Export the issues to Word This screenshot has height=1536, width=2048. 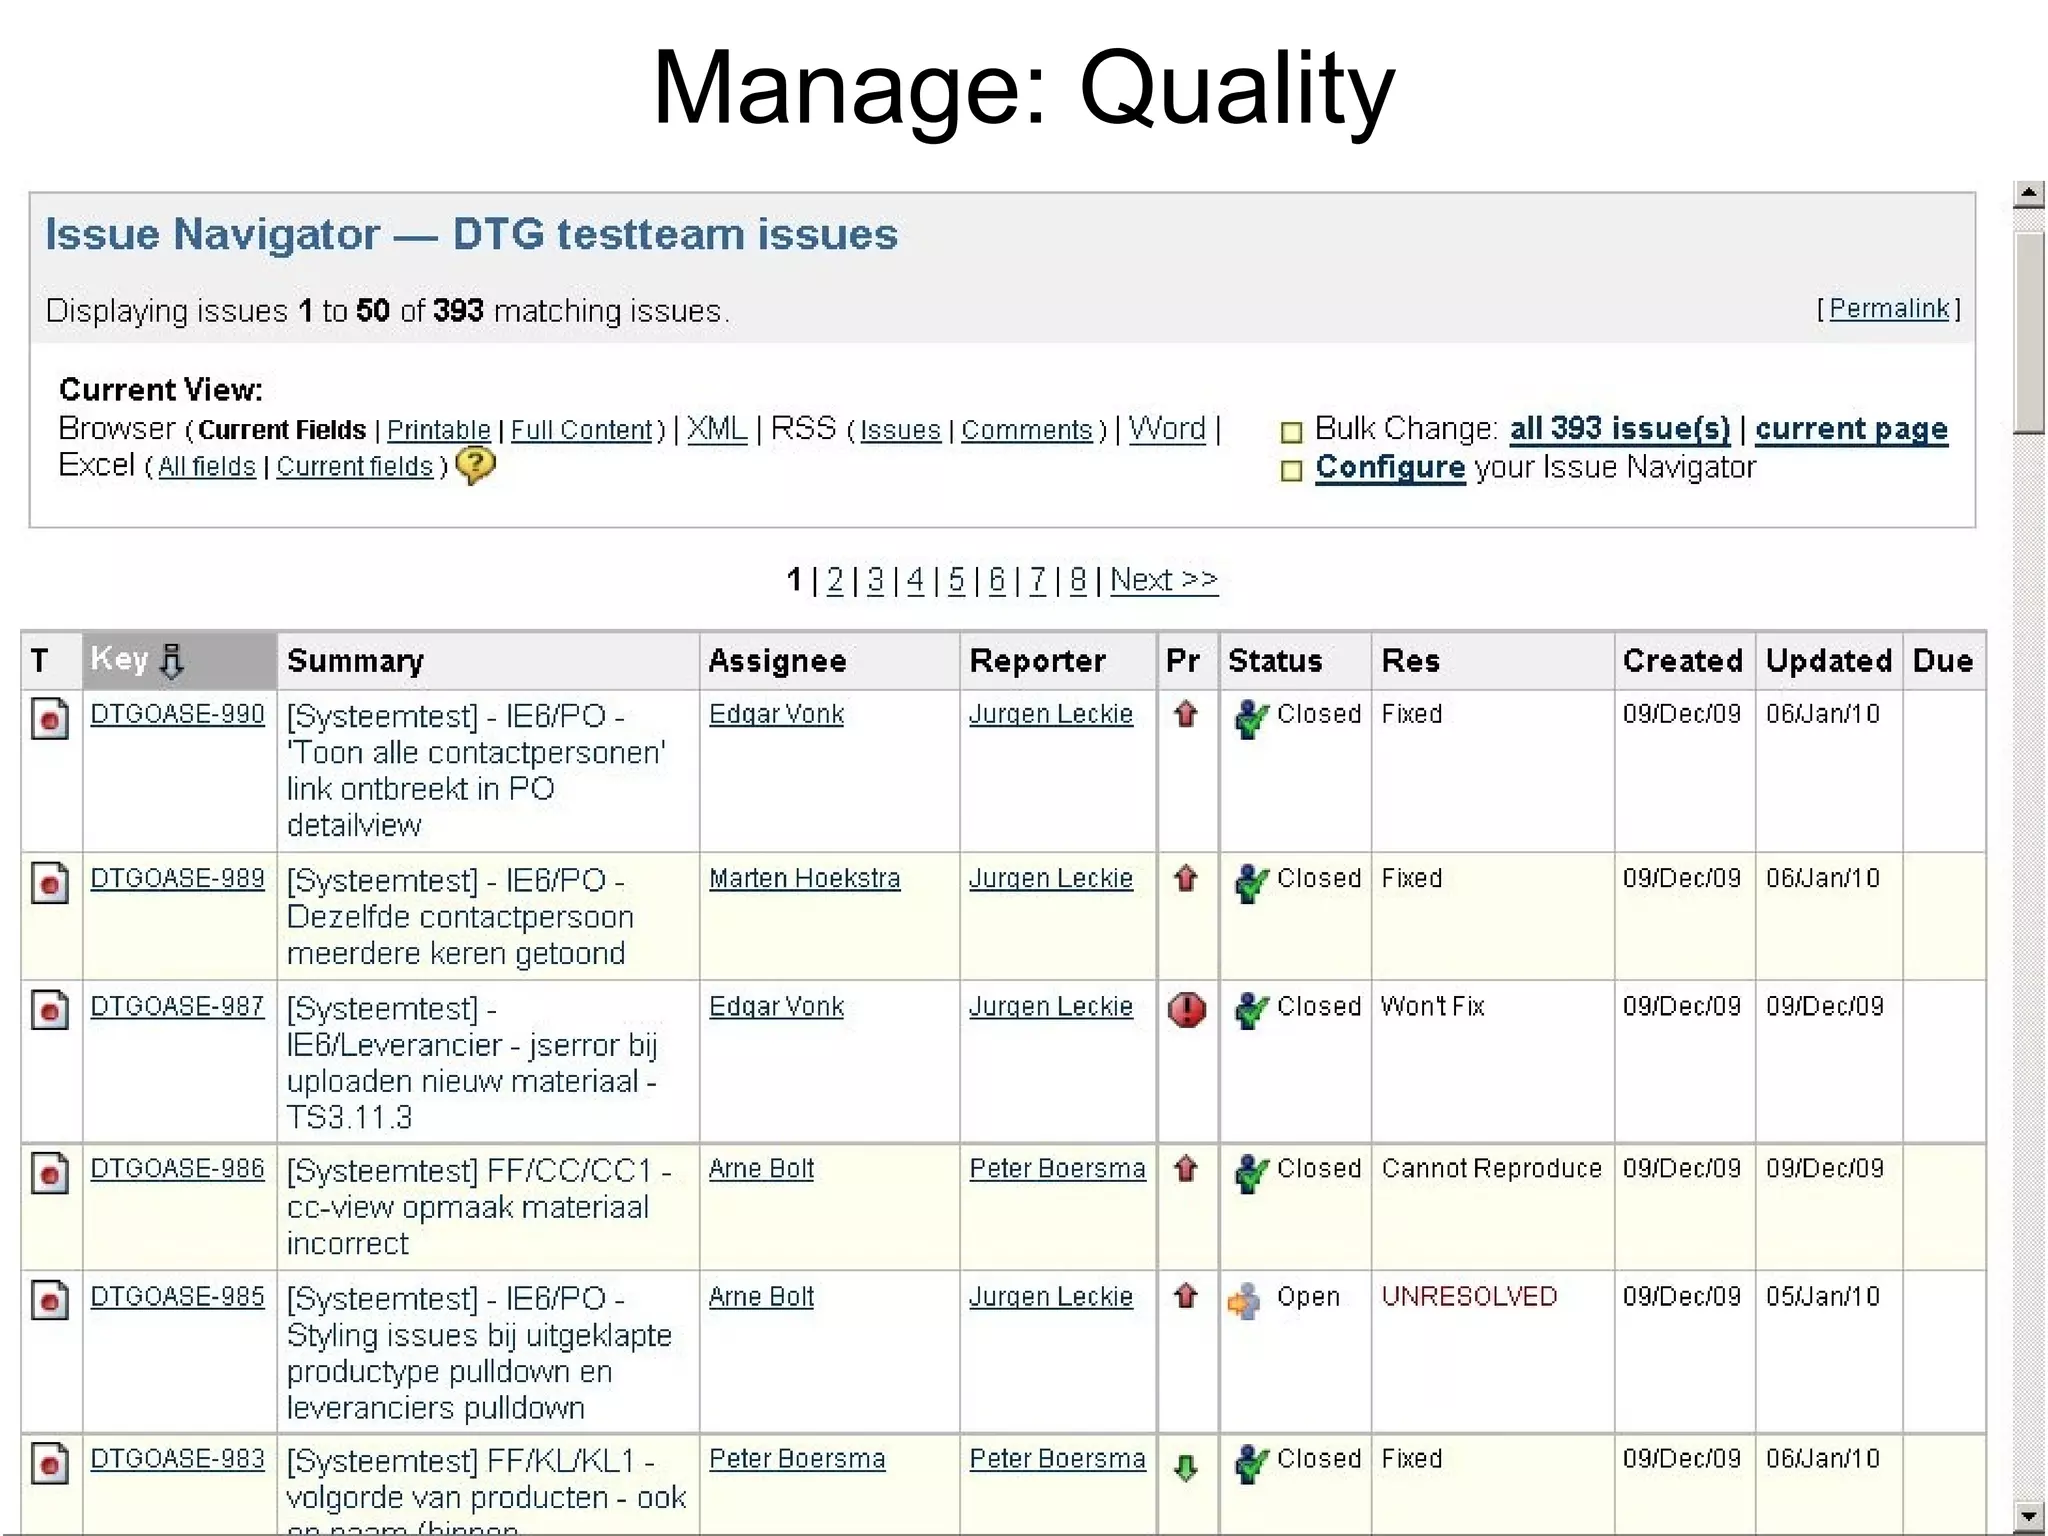pyautogui.click(x=1167, y=428)
